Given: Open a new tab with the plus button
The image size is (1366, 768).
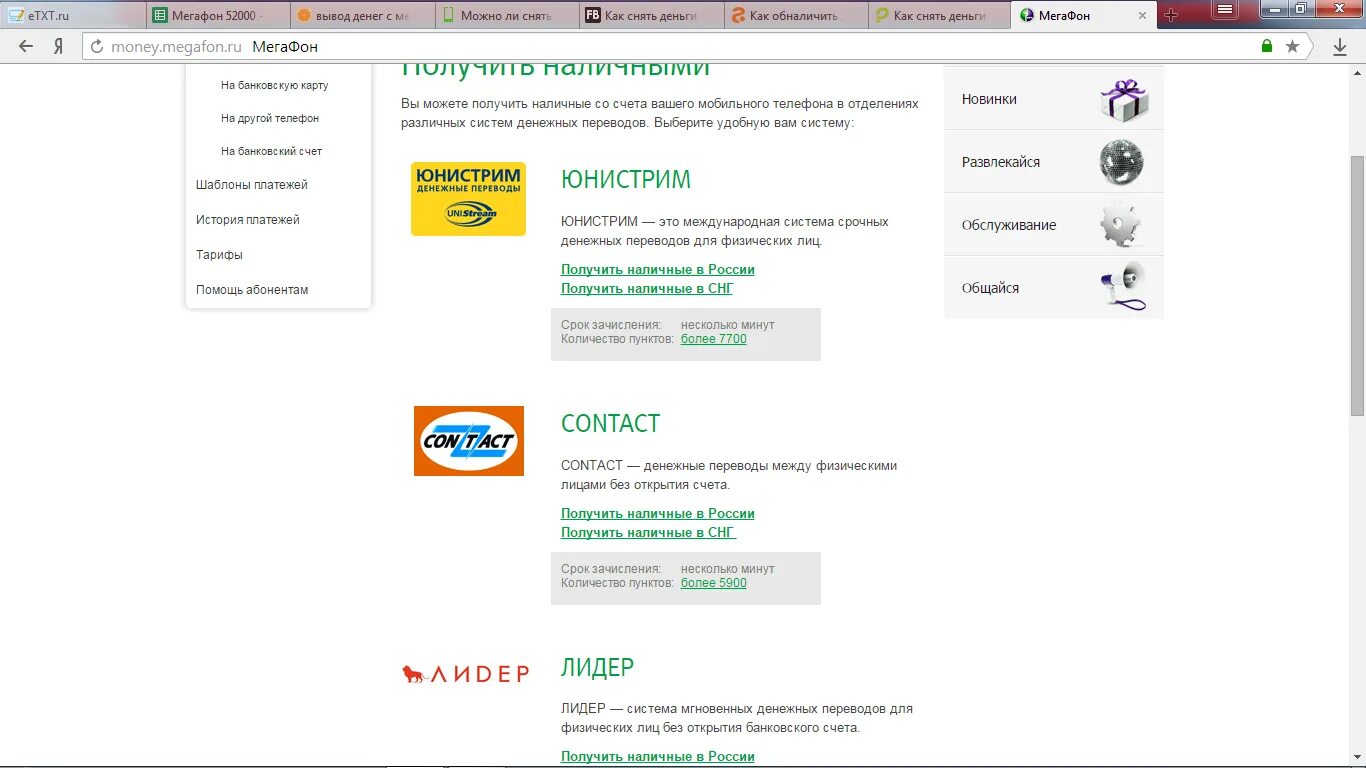Looking at the screenshot, I should coord(1171,15).
